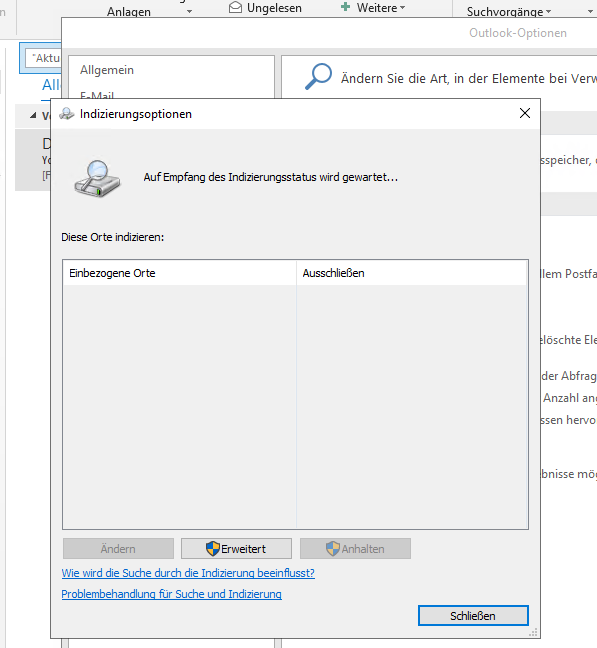Click the magnifier drive indexing icon
Image resolution: width=597 pixels, height=648 pixels.
click(97, 178)
